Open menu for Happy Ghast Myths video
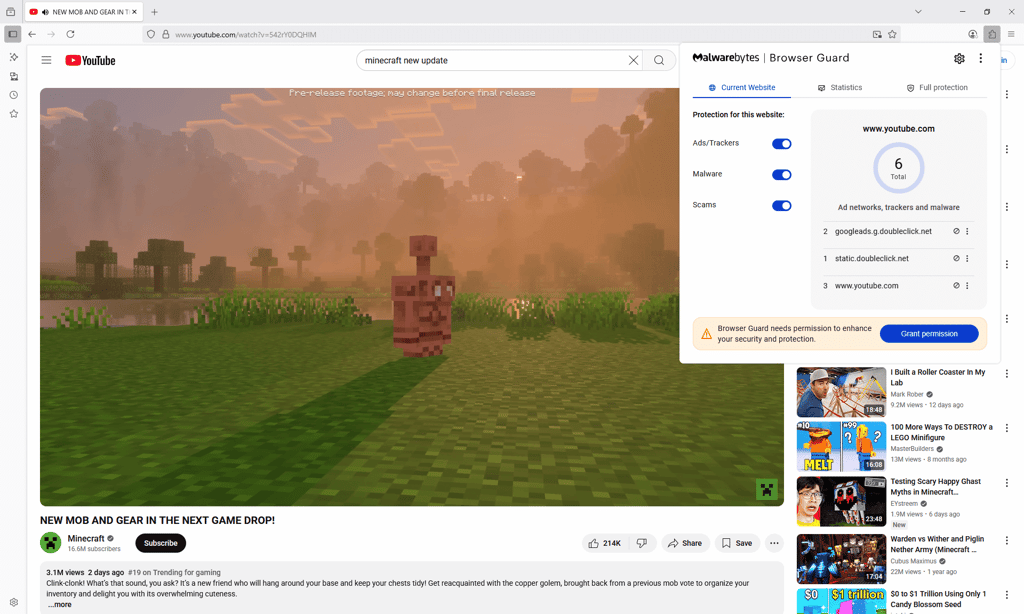 pos(1006,483)
